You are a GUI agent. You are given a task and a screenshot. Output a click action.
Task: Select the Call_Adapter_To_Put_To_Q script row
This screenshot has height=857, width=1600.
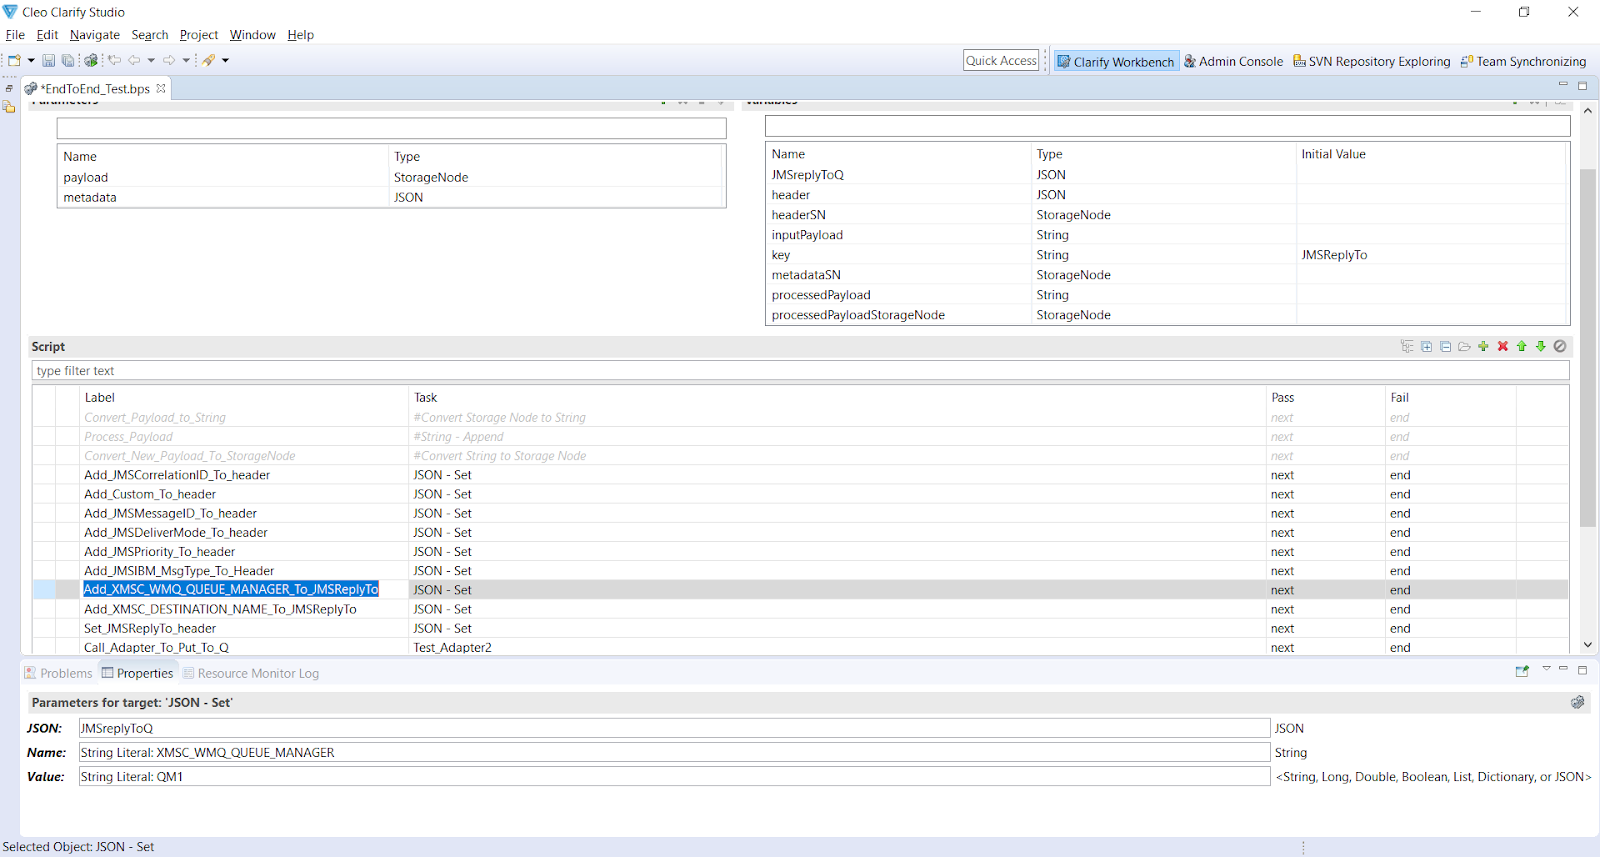click(x=156, y=647)
